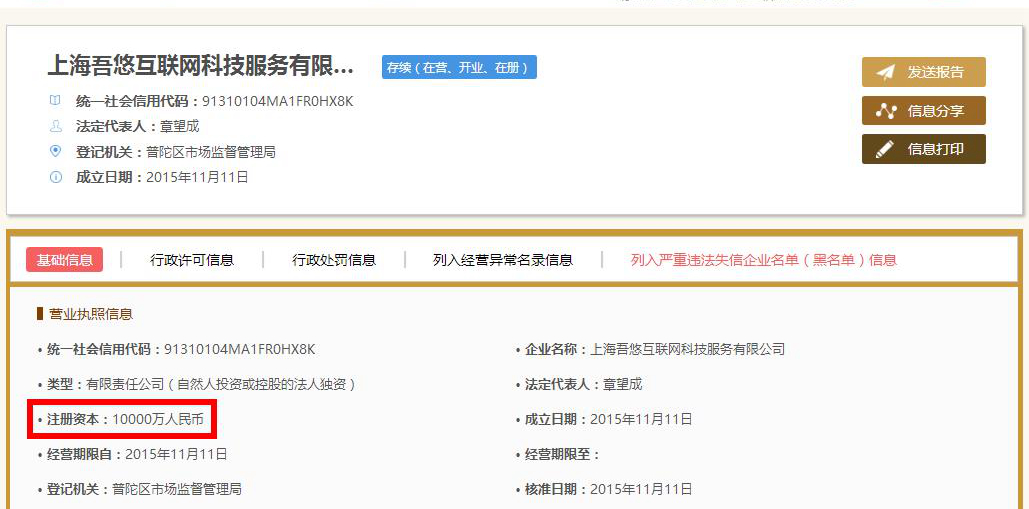Click the 核准日期 date value

pos(641,489)
